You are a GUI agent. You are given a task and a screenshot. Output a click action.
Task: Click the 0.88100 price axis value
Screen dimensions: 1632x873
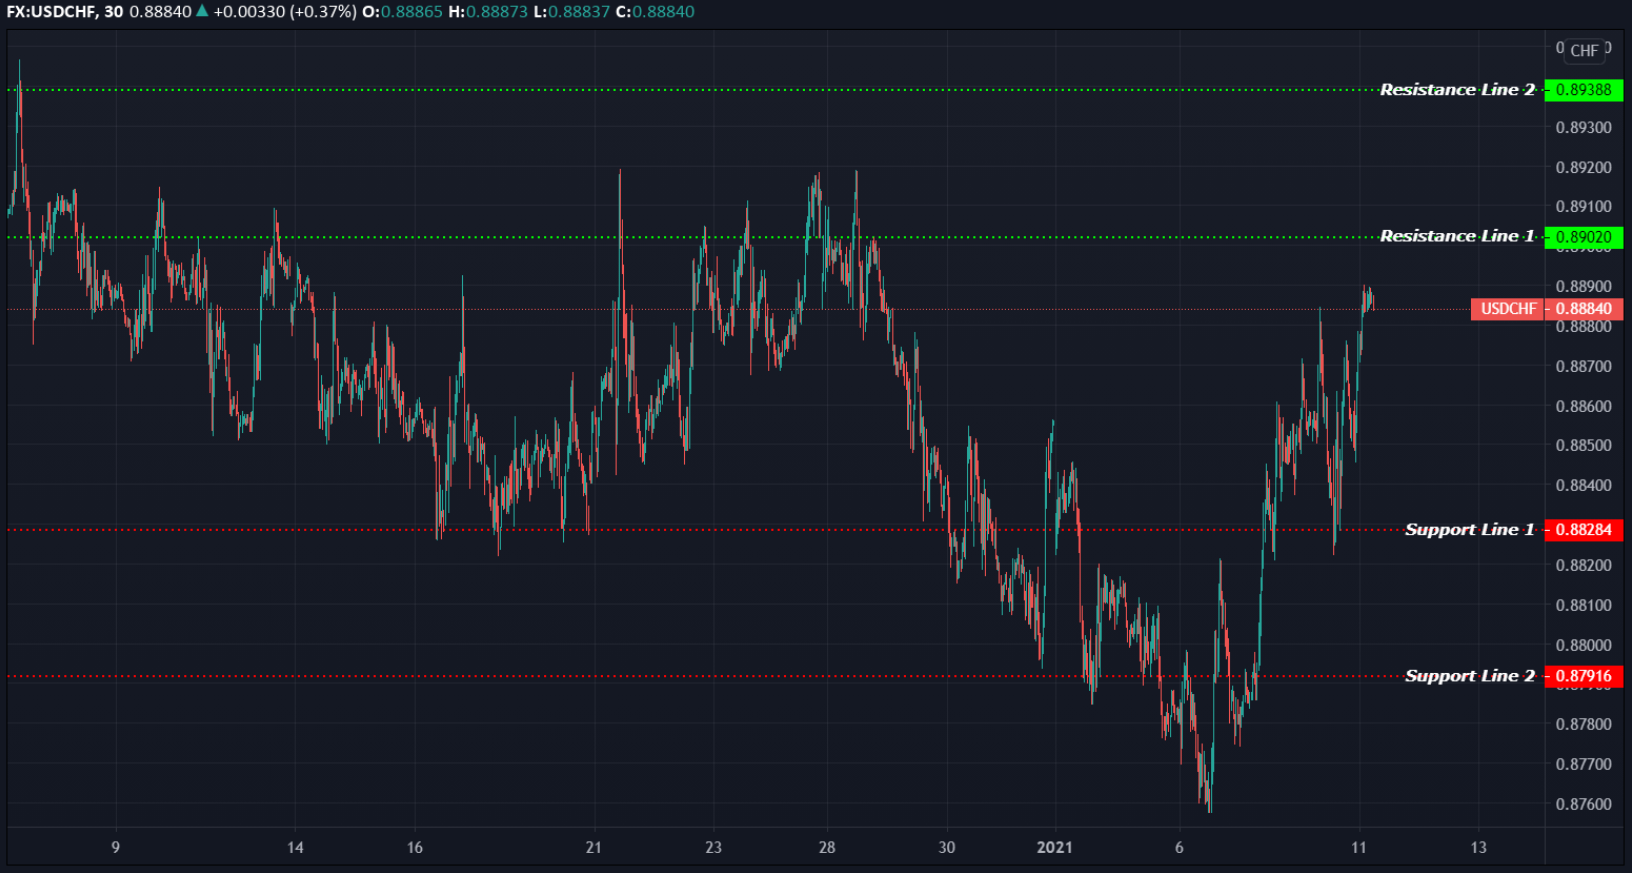coord(1584,605)
